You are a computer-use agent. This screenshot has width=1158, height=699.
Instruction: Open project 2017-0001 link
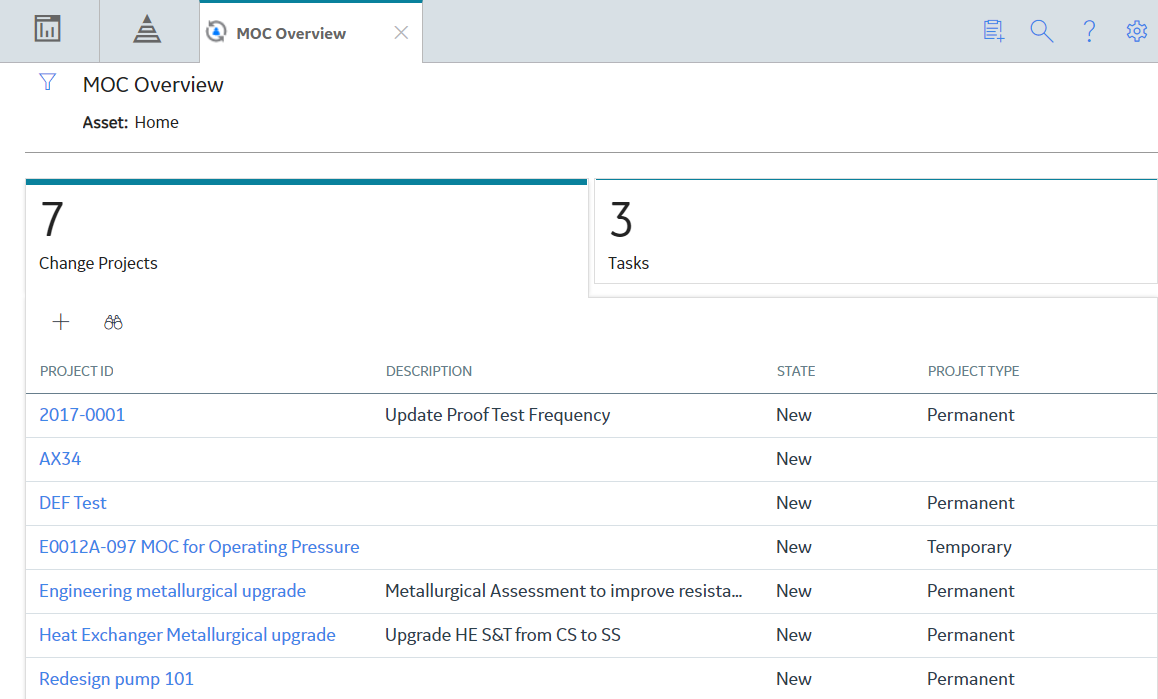pos(82,415)
